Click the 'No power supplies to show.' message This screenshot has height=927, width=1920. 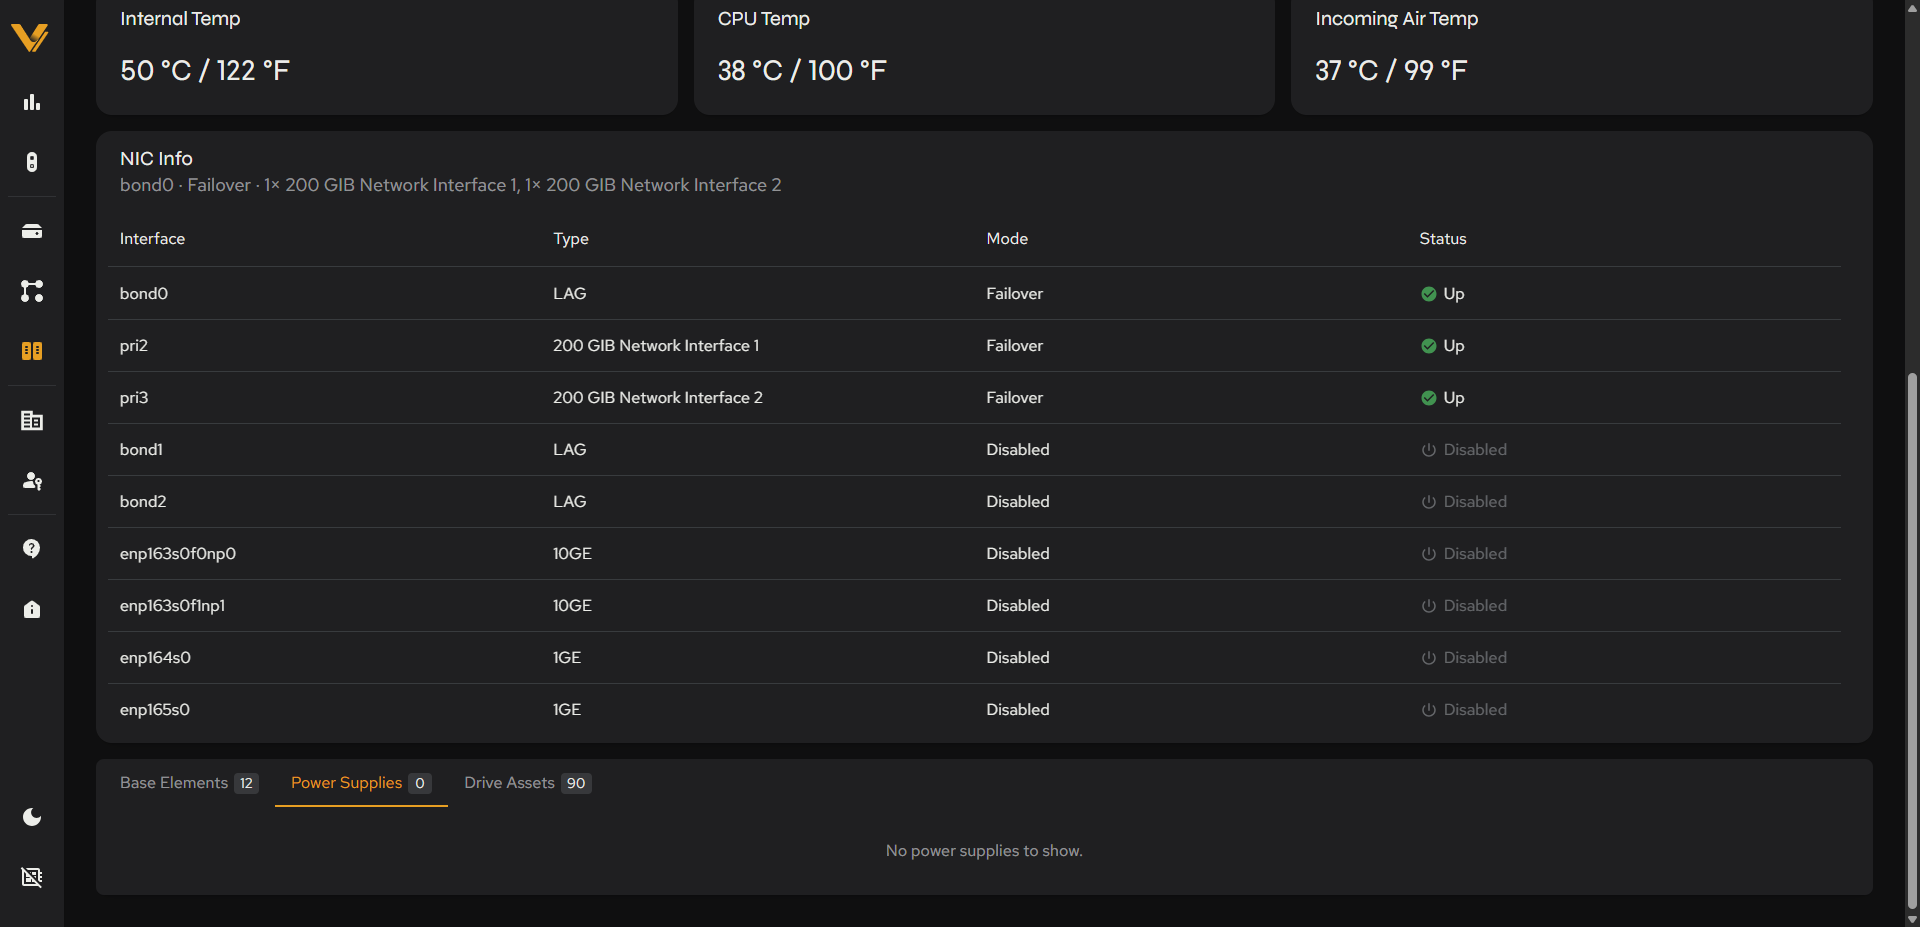click(984, 851)
